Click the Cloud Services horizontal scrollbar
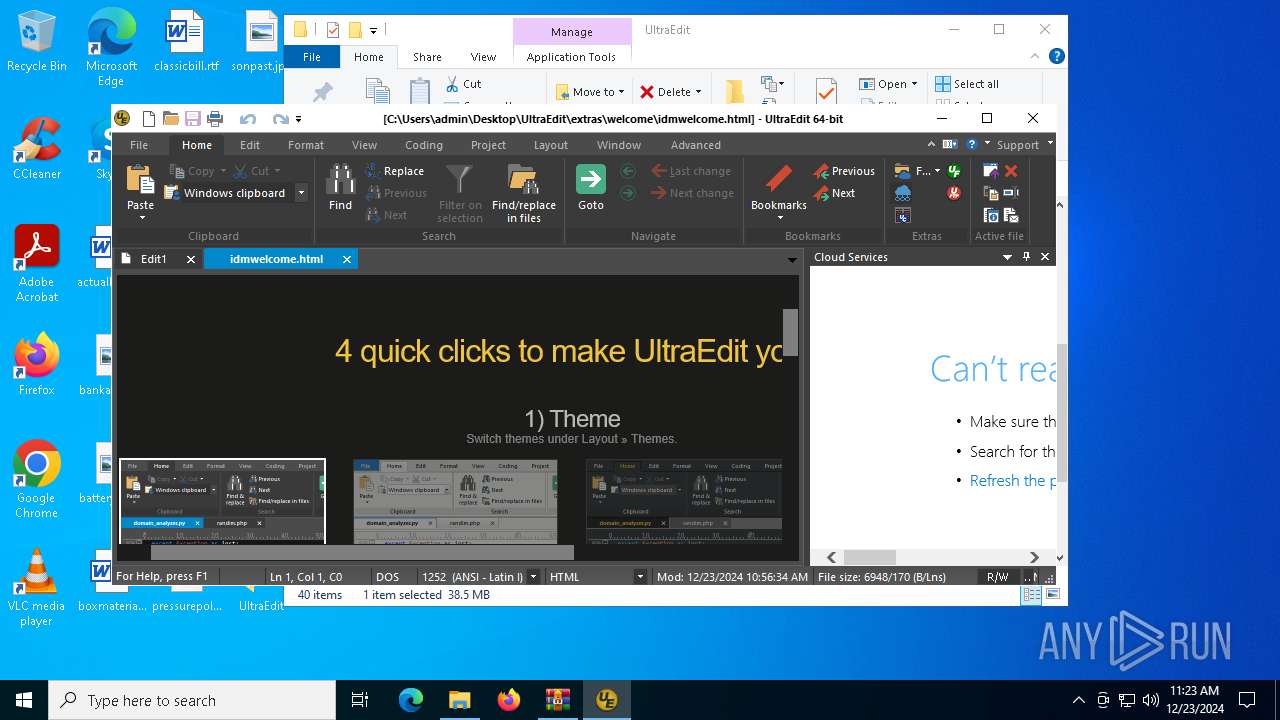Image resolution: width=1280 pixels, height=720 pixels. pos(870,557)
